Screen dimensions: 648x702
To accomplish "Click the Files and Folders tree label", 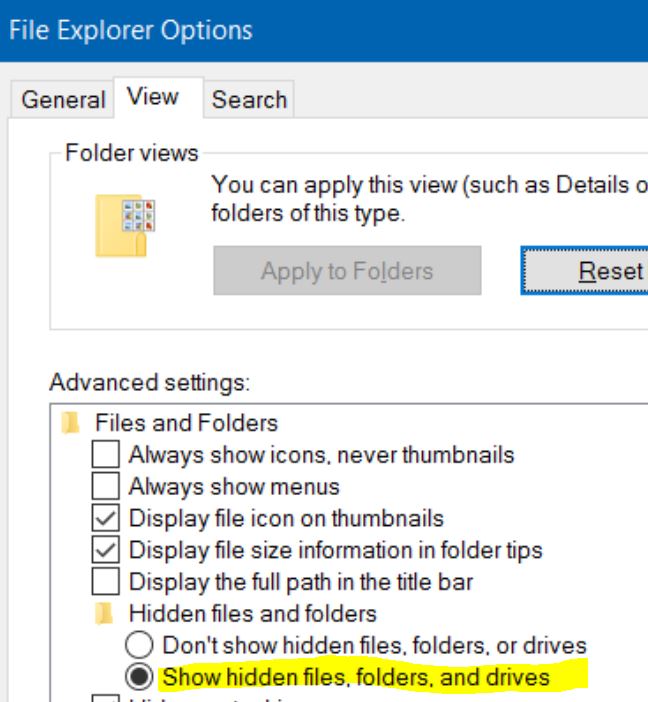I will (x=186, y=423).
